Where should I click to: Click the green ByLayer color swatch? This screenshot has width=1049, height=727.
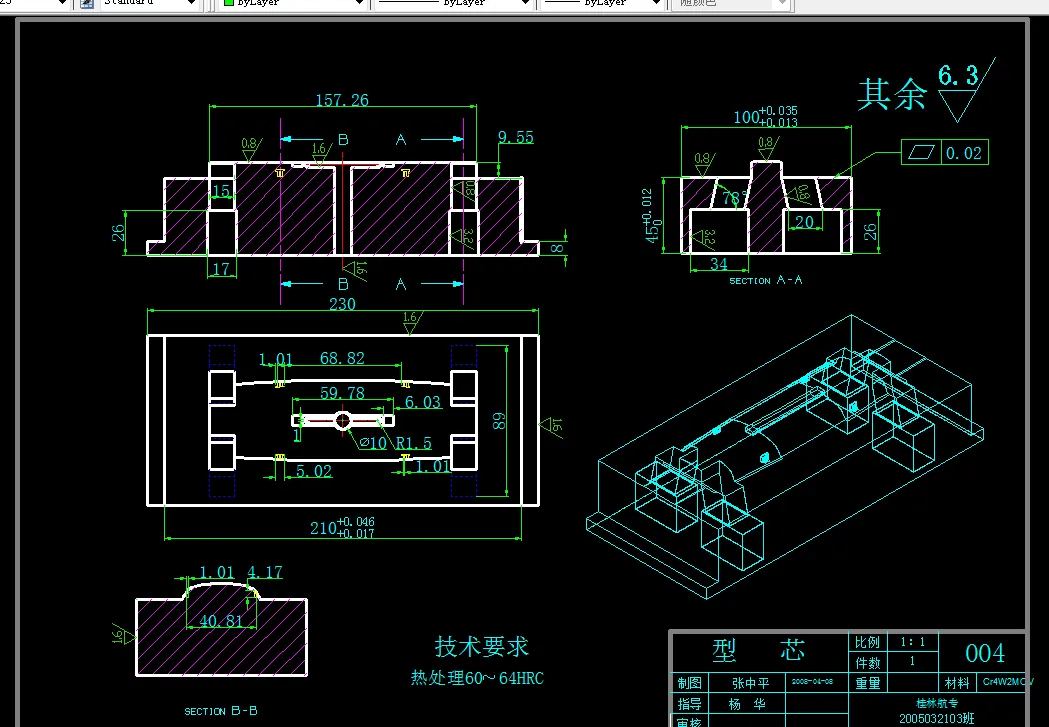point(228,3)
